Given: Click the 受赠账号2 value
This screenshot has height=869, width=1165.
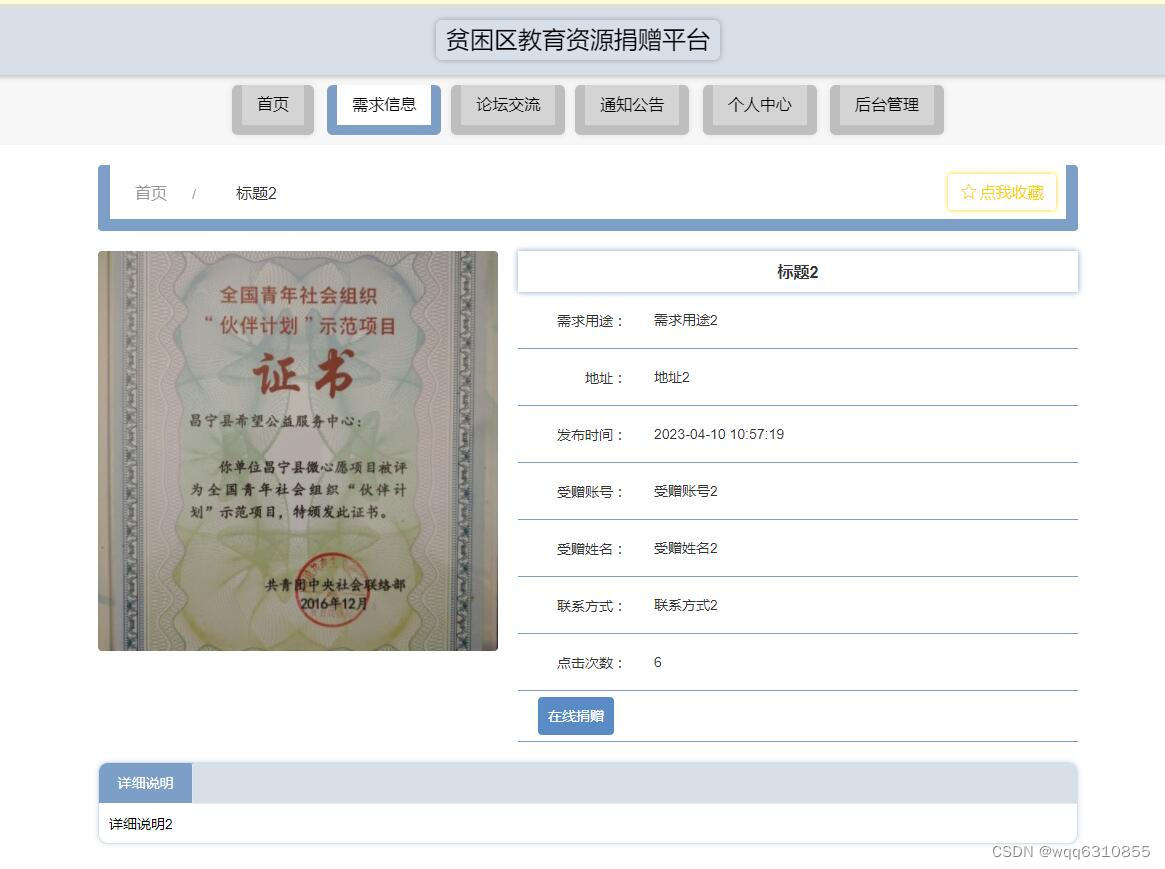Looking at the screenshot, I should [x=685, y=491].
